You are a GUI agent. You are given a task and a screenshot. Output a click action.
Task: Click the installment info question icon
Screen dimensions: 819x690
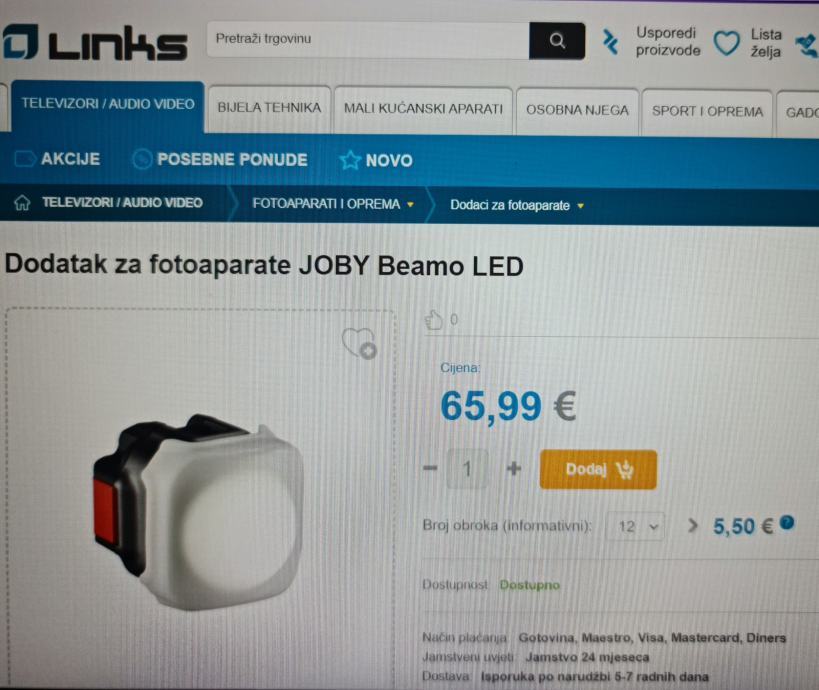click(787, 522)
